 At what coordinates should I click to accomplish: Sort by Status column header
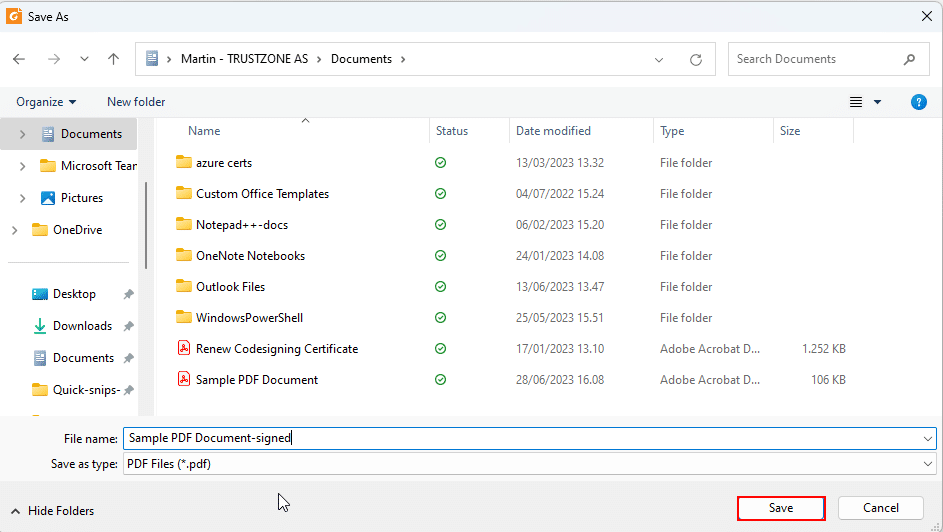452,131
